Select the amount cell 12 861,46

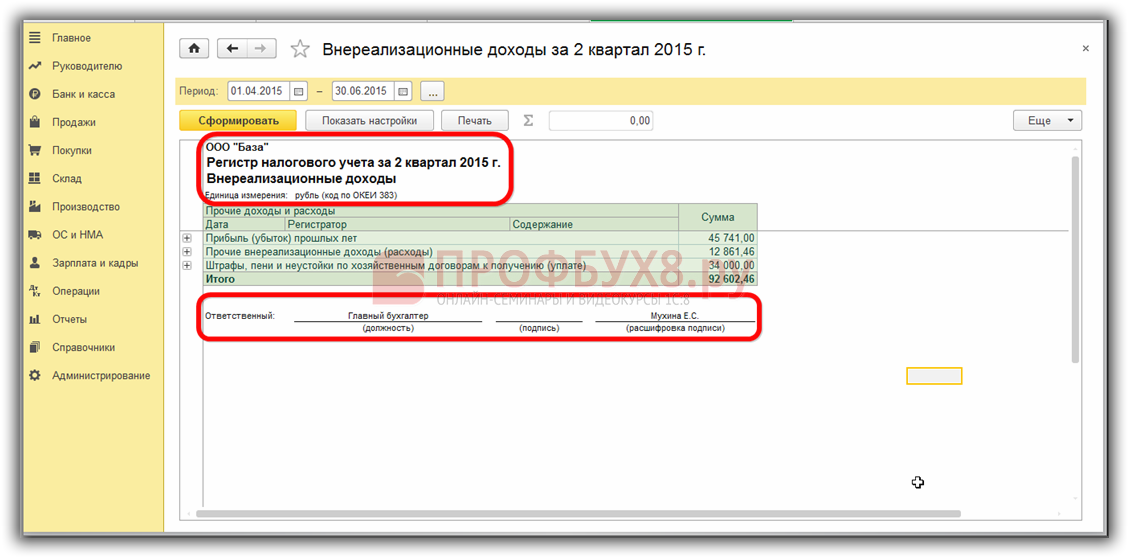click(x=718, y=251)
